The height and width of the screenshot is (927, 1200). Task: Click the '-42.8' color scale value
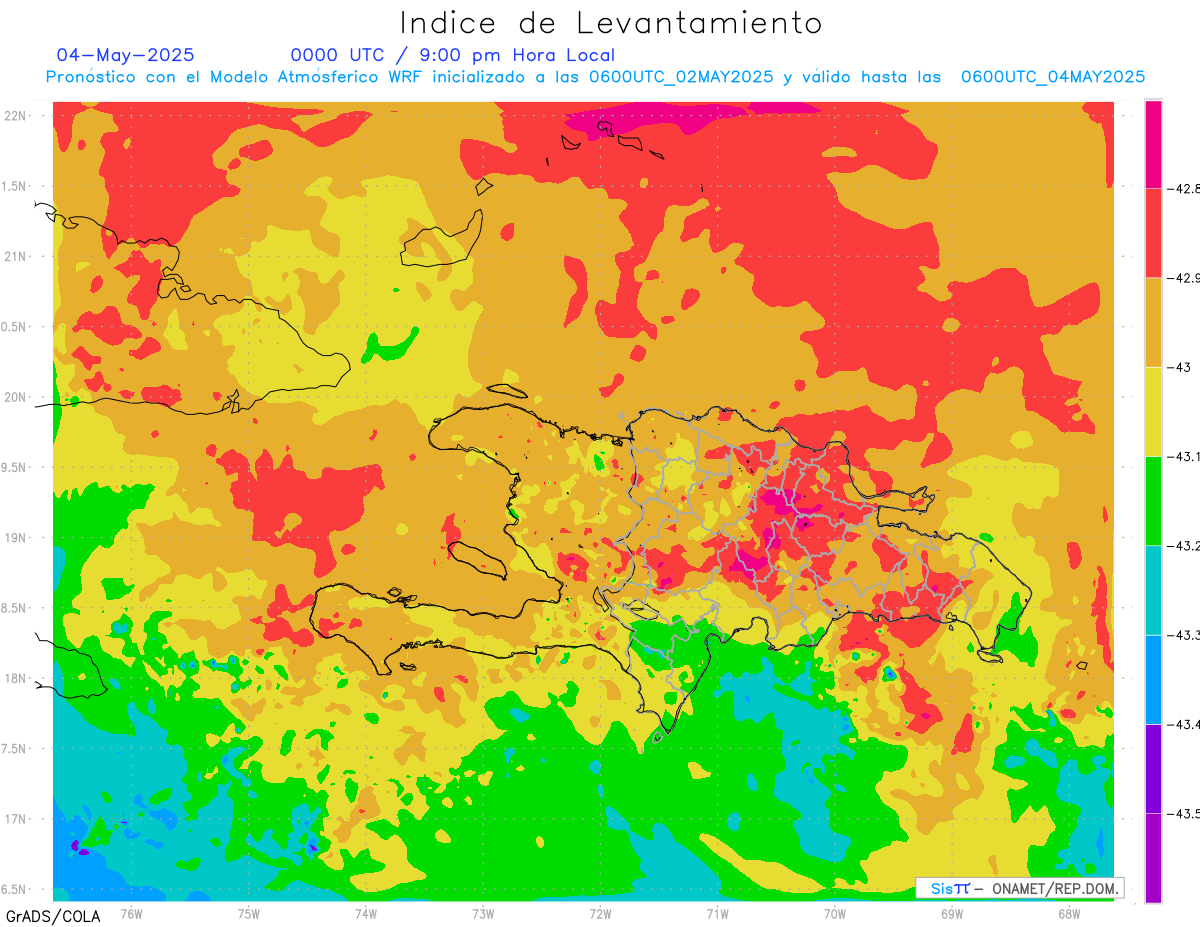pyautogui.click(x=1182, y=188)
